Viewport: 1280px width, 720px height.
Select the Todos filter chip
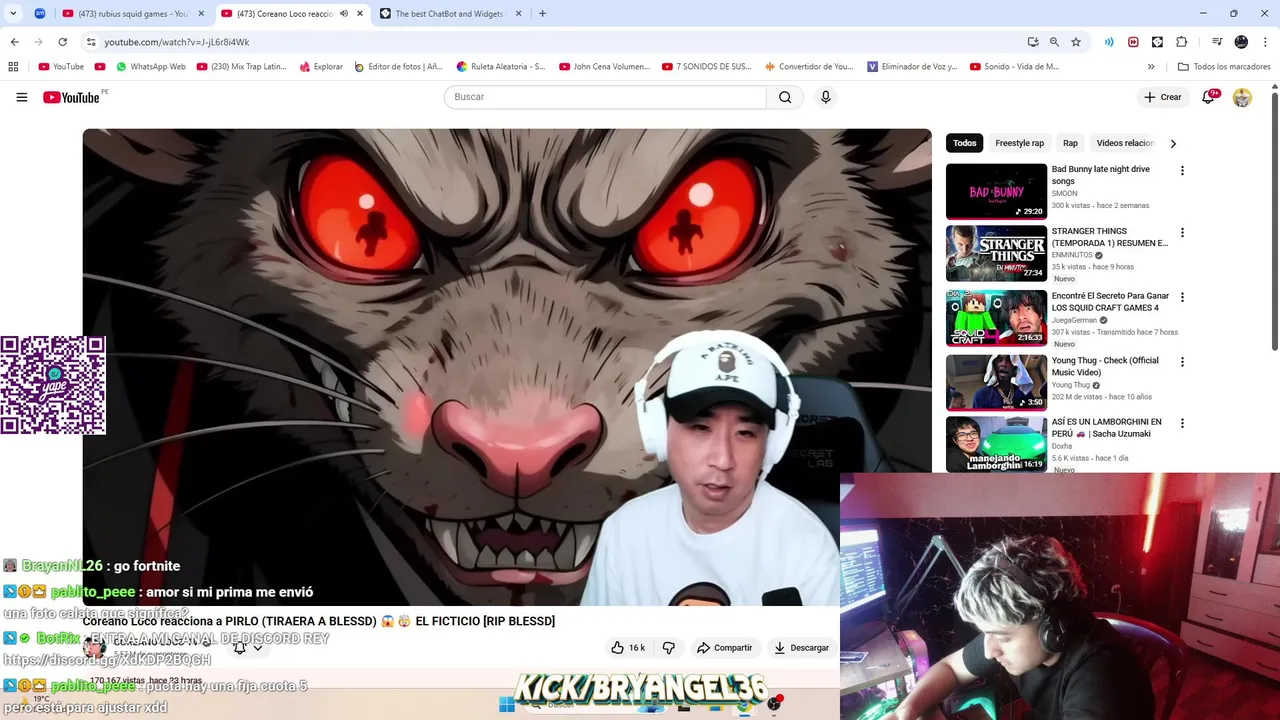[x=964, y=143]
